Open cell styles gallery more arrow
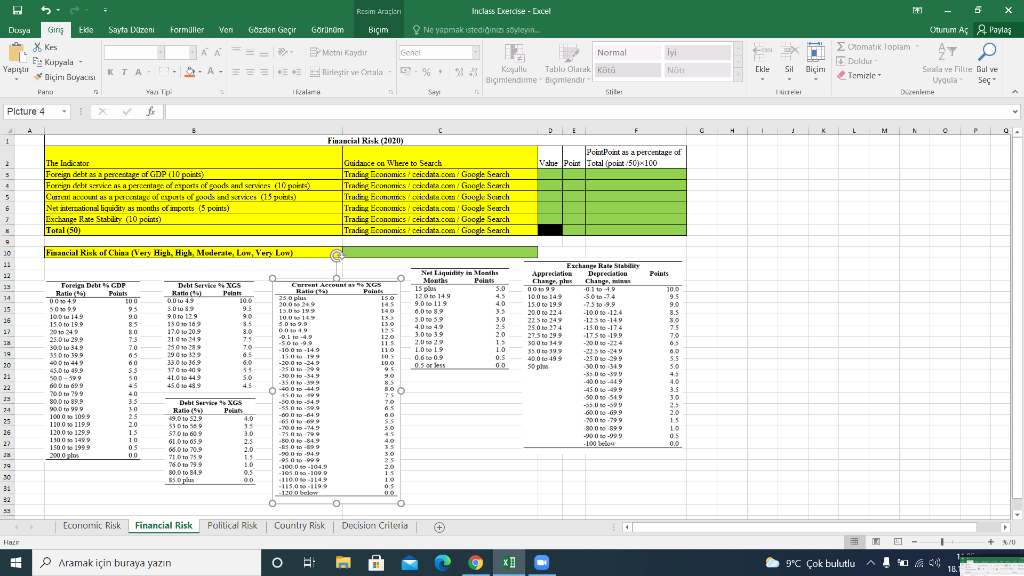1024x576 pixels. pos(738,75)
